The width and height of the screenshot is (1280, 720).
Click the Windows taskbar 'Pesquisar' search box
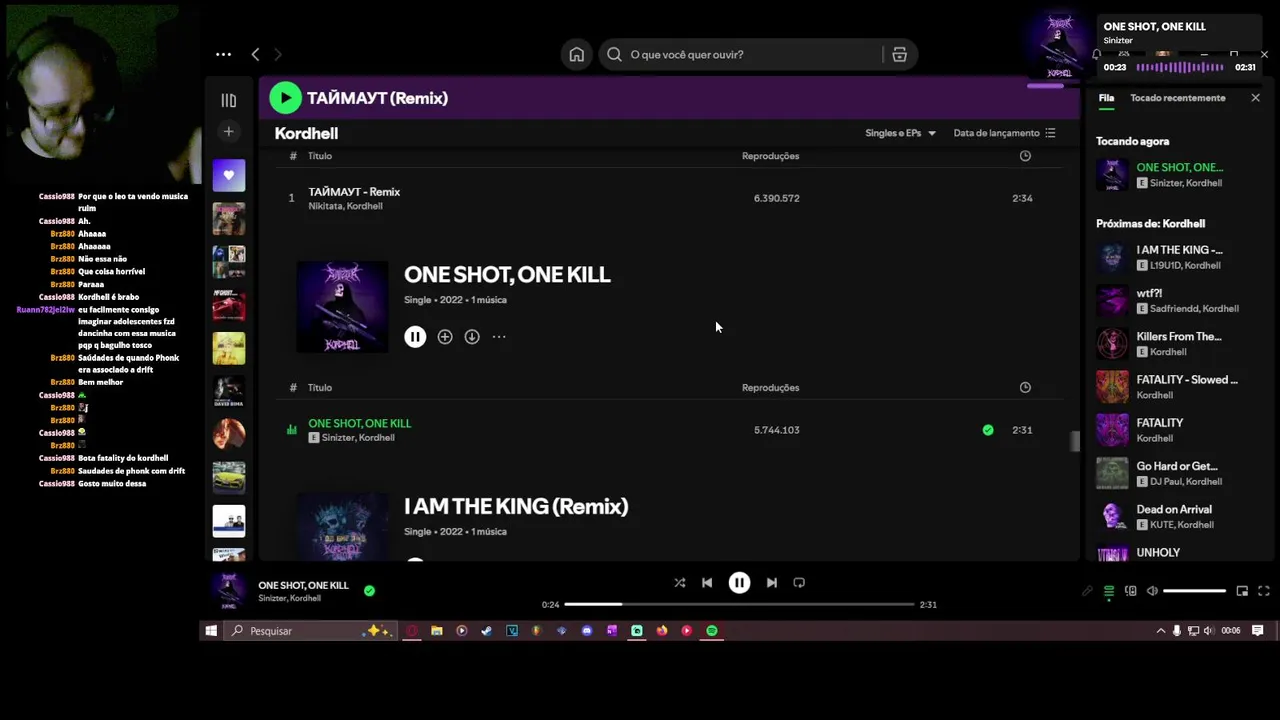(x=309, y=631)
